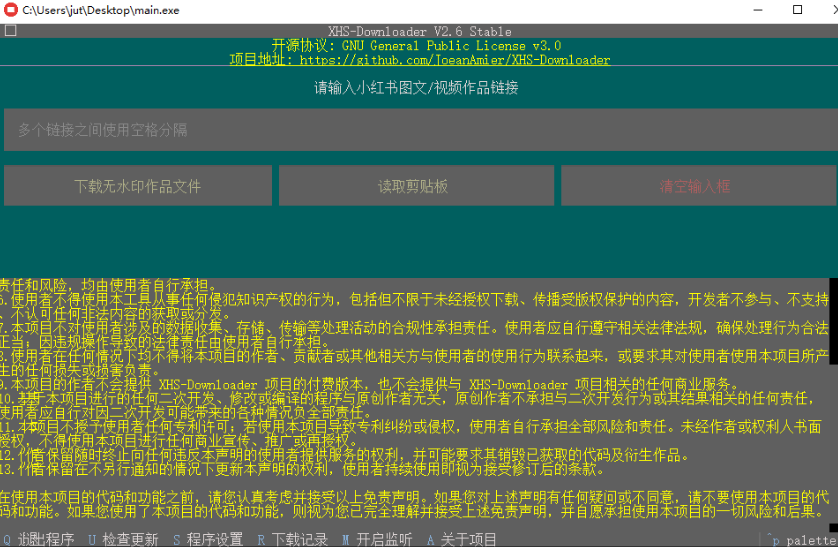Screen dimensions: 838x547
Task: Click the 开源协议 GNU license text
Action: click(x=416, y=46)
